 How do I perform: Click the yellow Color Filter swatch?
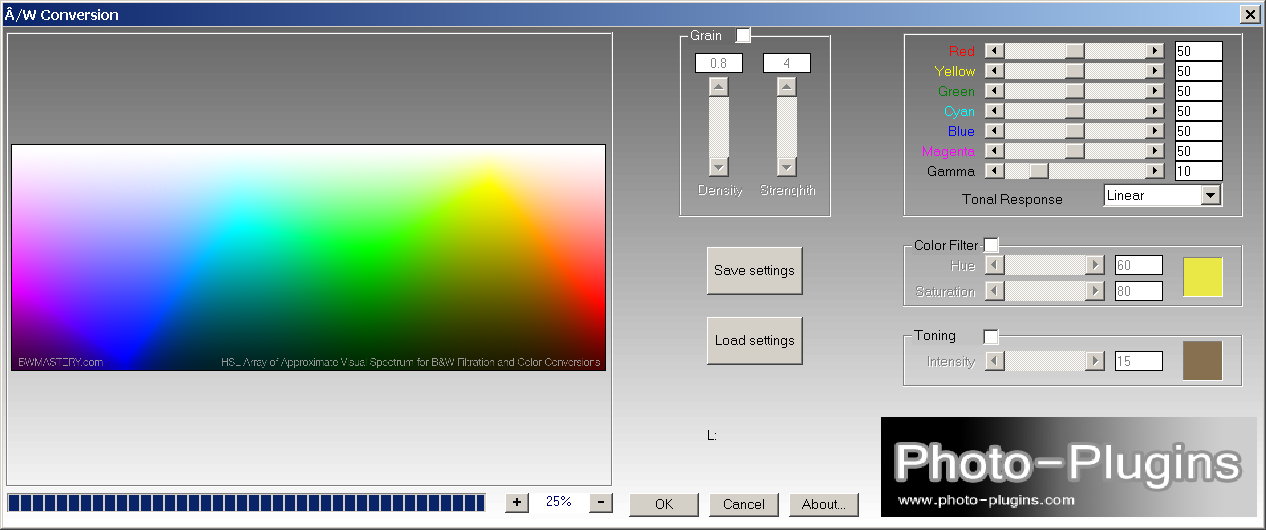[1202, 277]
